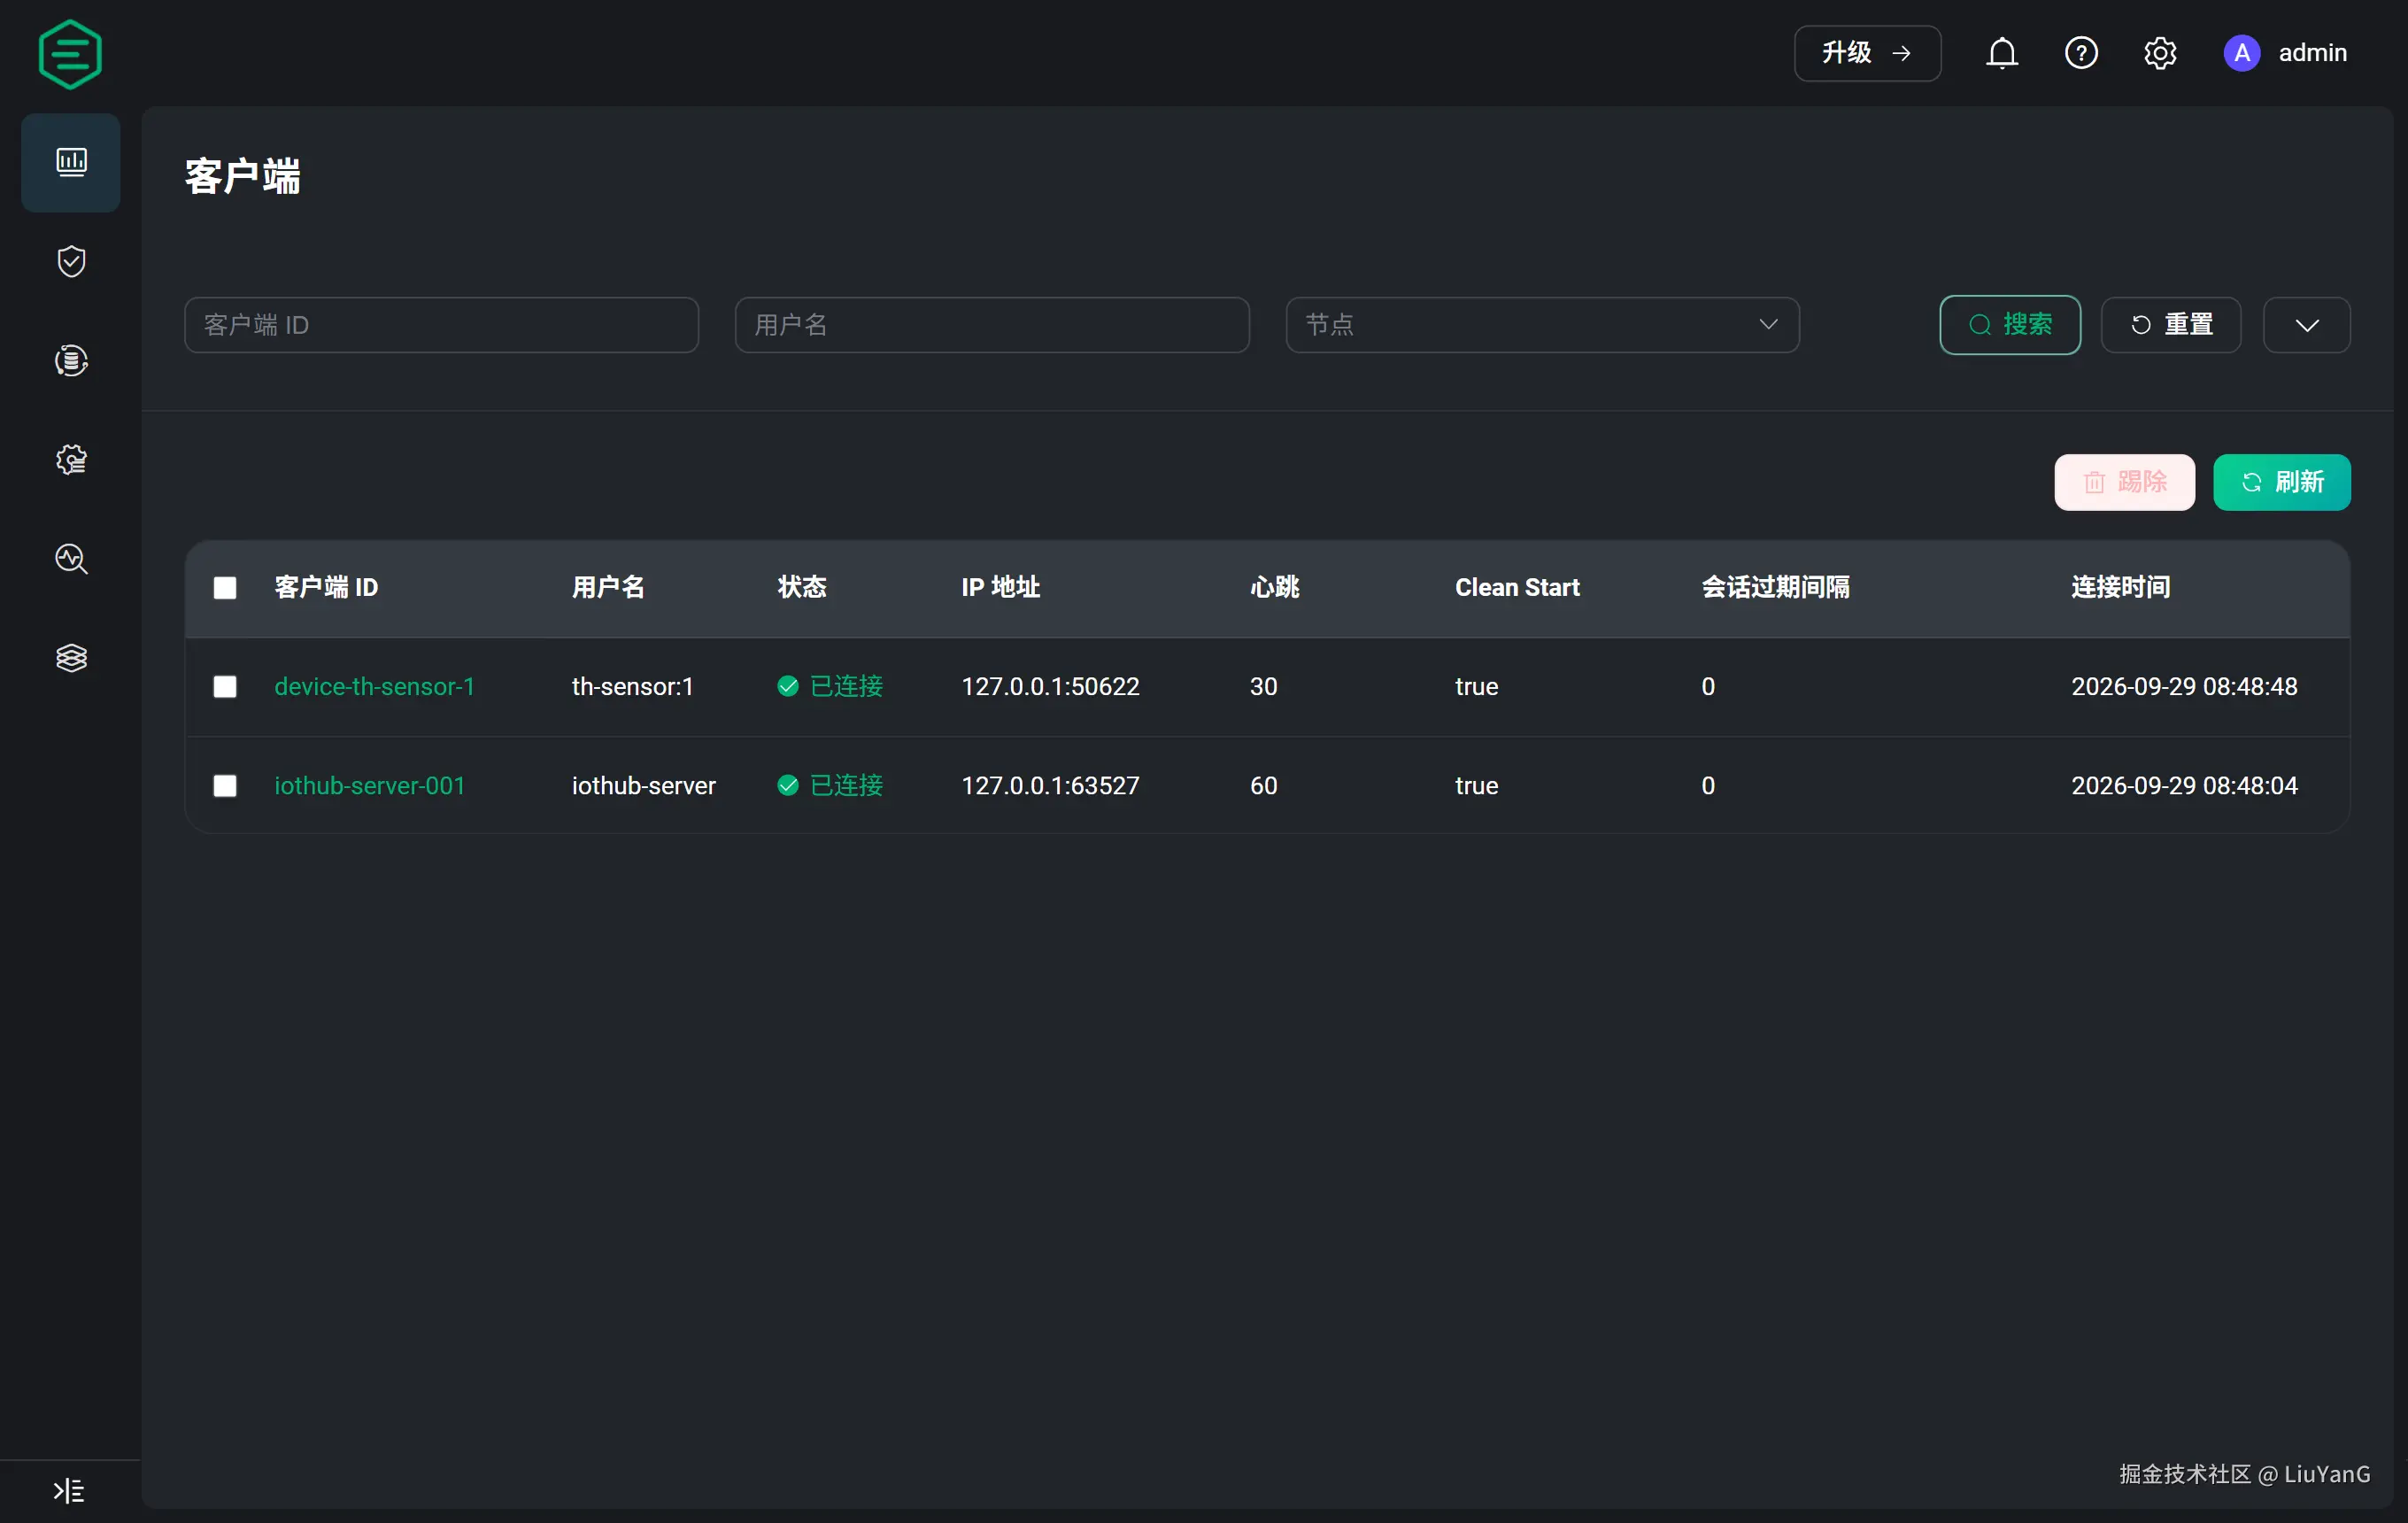Click username iothub-server cell
Viewport: 2408px width, 1523px height.
(x=643, y=785)
